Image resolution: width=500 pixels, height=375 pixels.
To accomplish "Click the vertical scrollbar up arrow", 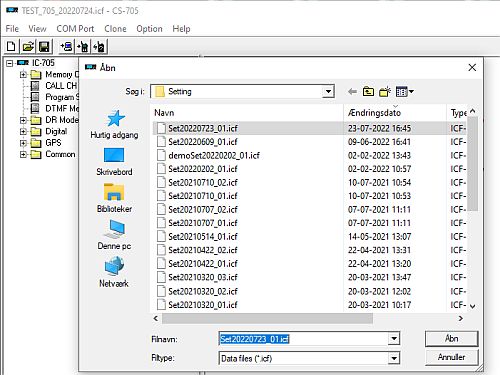I will [473, 111].
